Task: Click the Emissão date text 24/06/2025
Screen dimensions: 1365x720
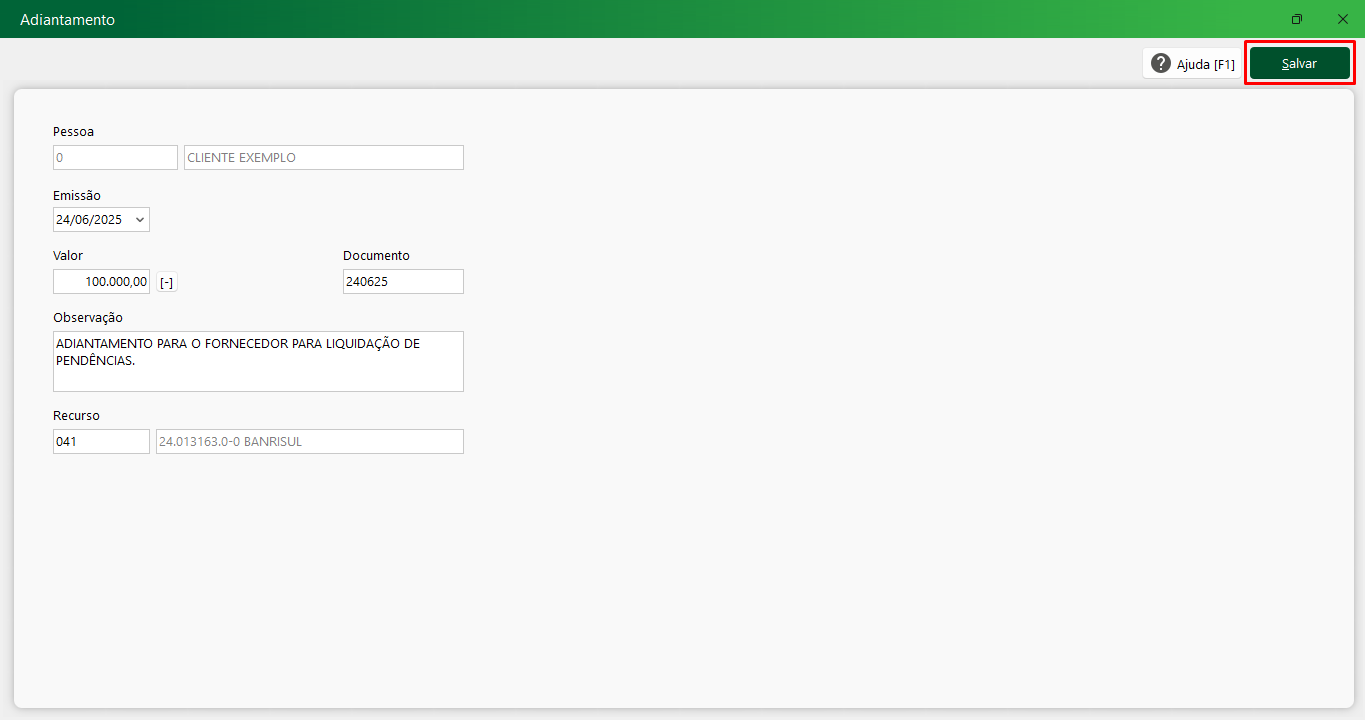Action: click(x=89, y=220)
